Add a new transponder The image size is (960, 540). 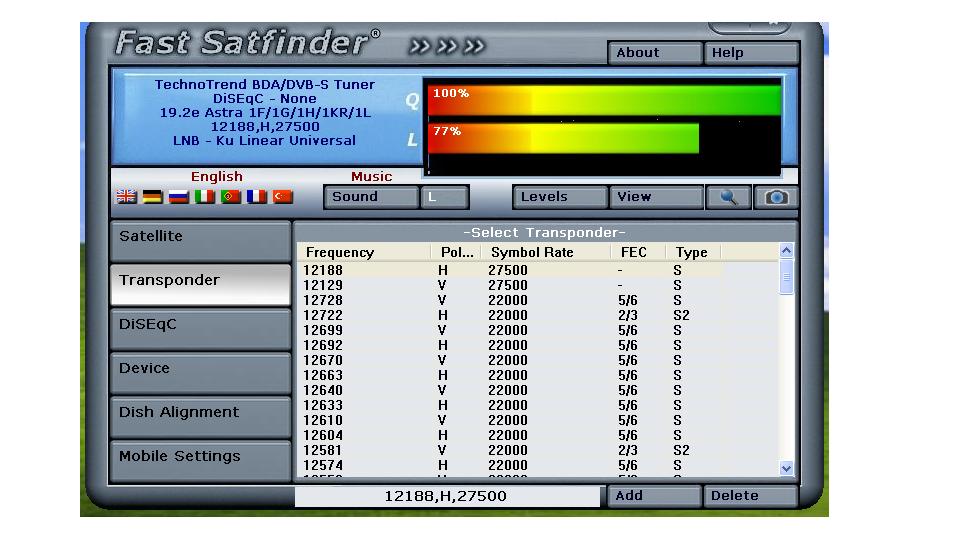click(x=654, y=496)
